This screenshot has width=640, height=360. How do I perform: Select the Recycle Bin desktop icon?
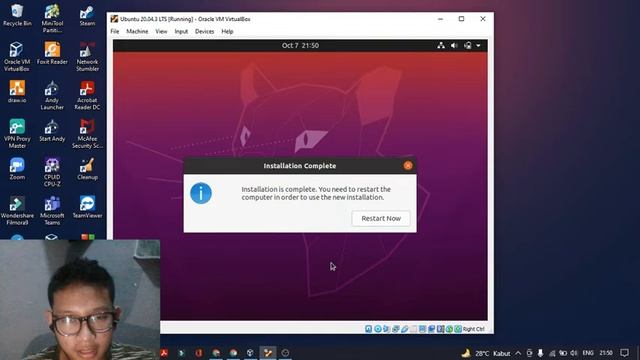click(17, 15)
